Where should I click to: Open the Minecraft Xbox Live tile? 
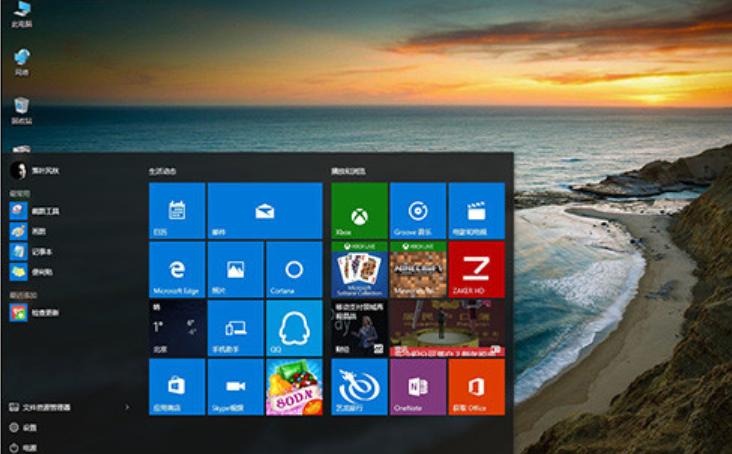(417, 270)
